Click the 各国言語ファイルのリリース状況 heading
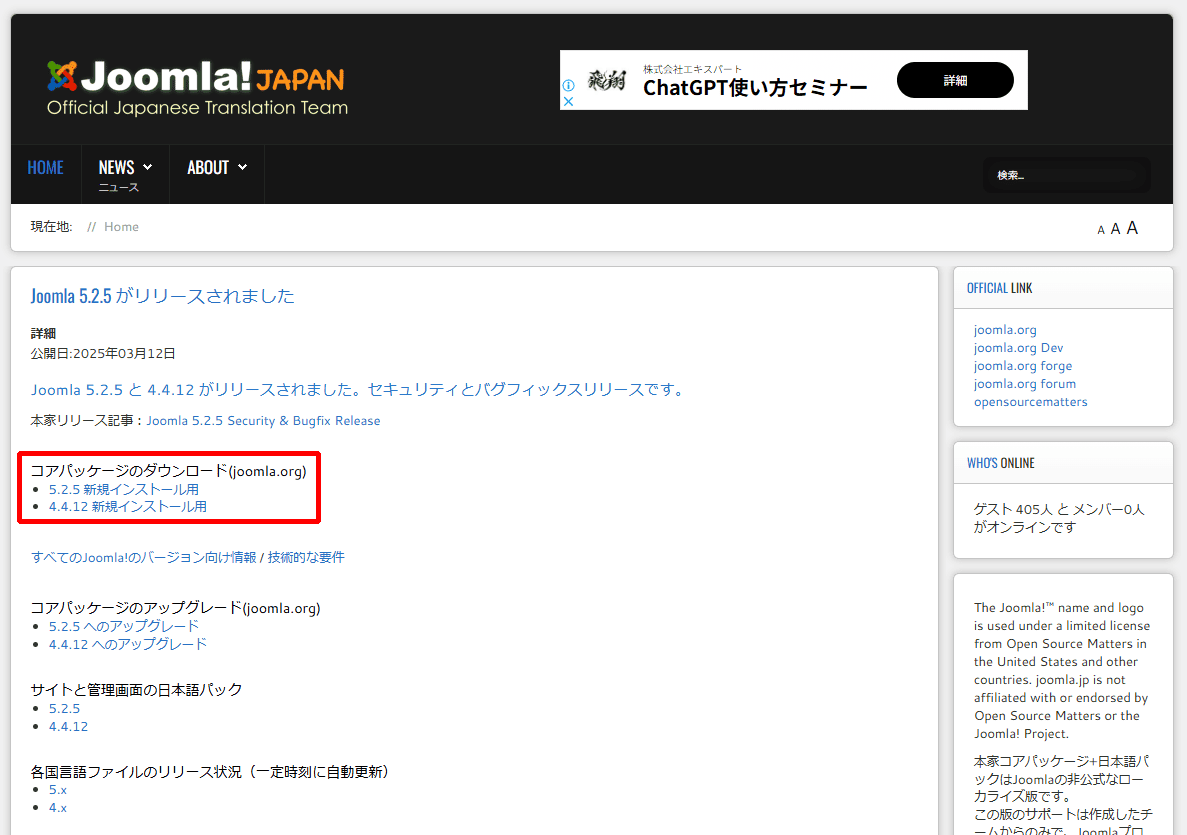1187x835 pixels. 209,771
